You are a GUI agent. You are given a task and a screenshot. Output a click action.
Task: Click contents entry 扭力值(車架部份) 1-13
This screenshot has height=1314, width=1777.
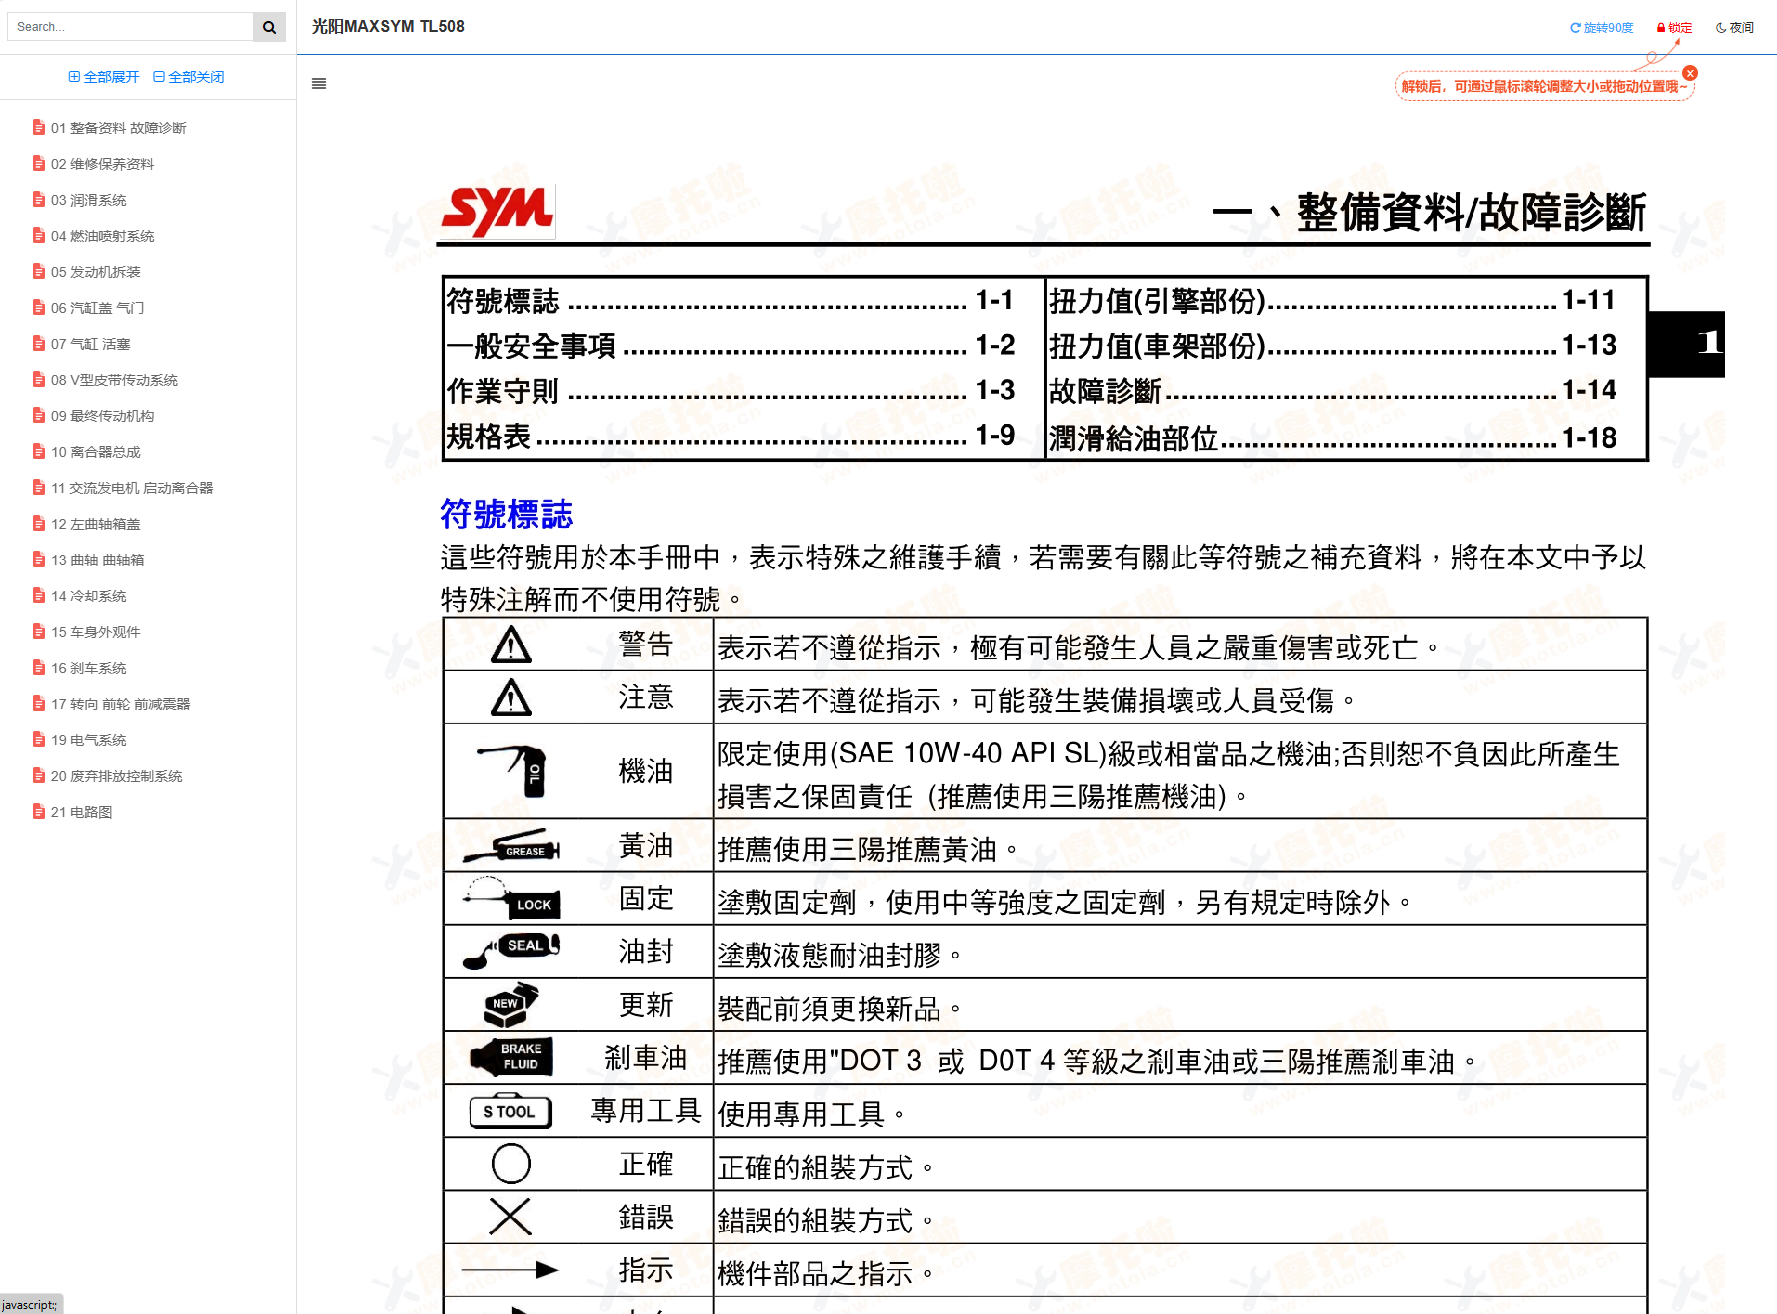pyautogui.click(x=1333, y=346)
